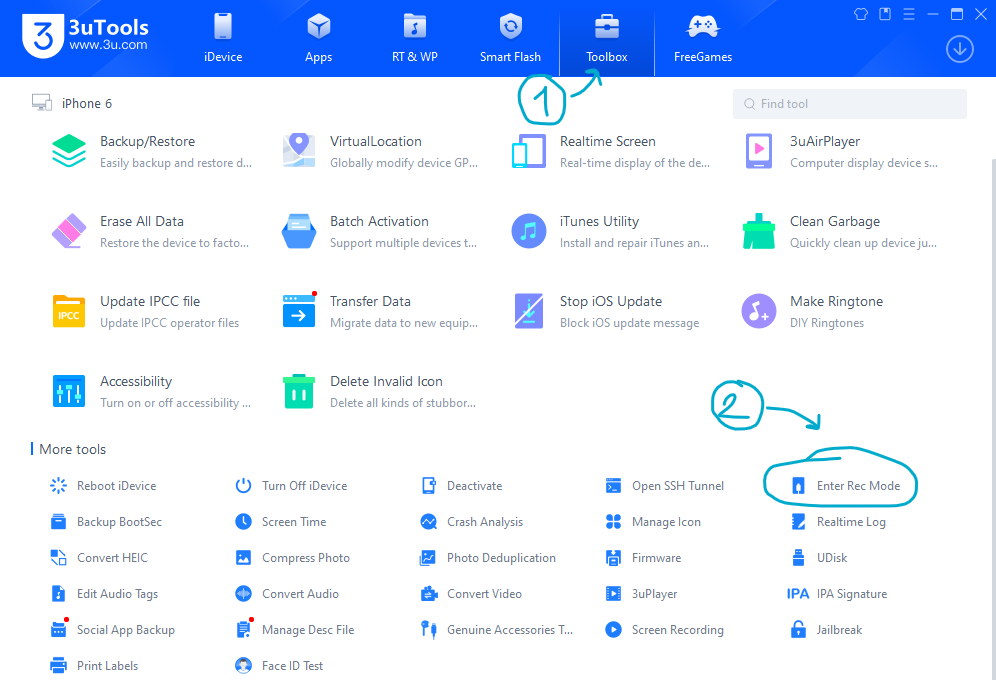Image resolution: width=996 pixels, height=680 pixels.
Task: Click the UDisk icon
Action: (x=798, y=557)
